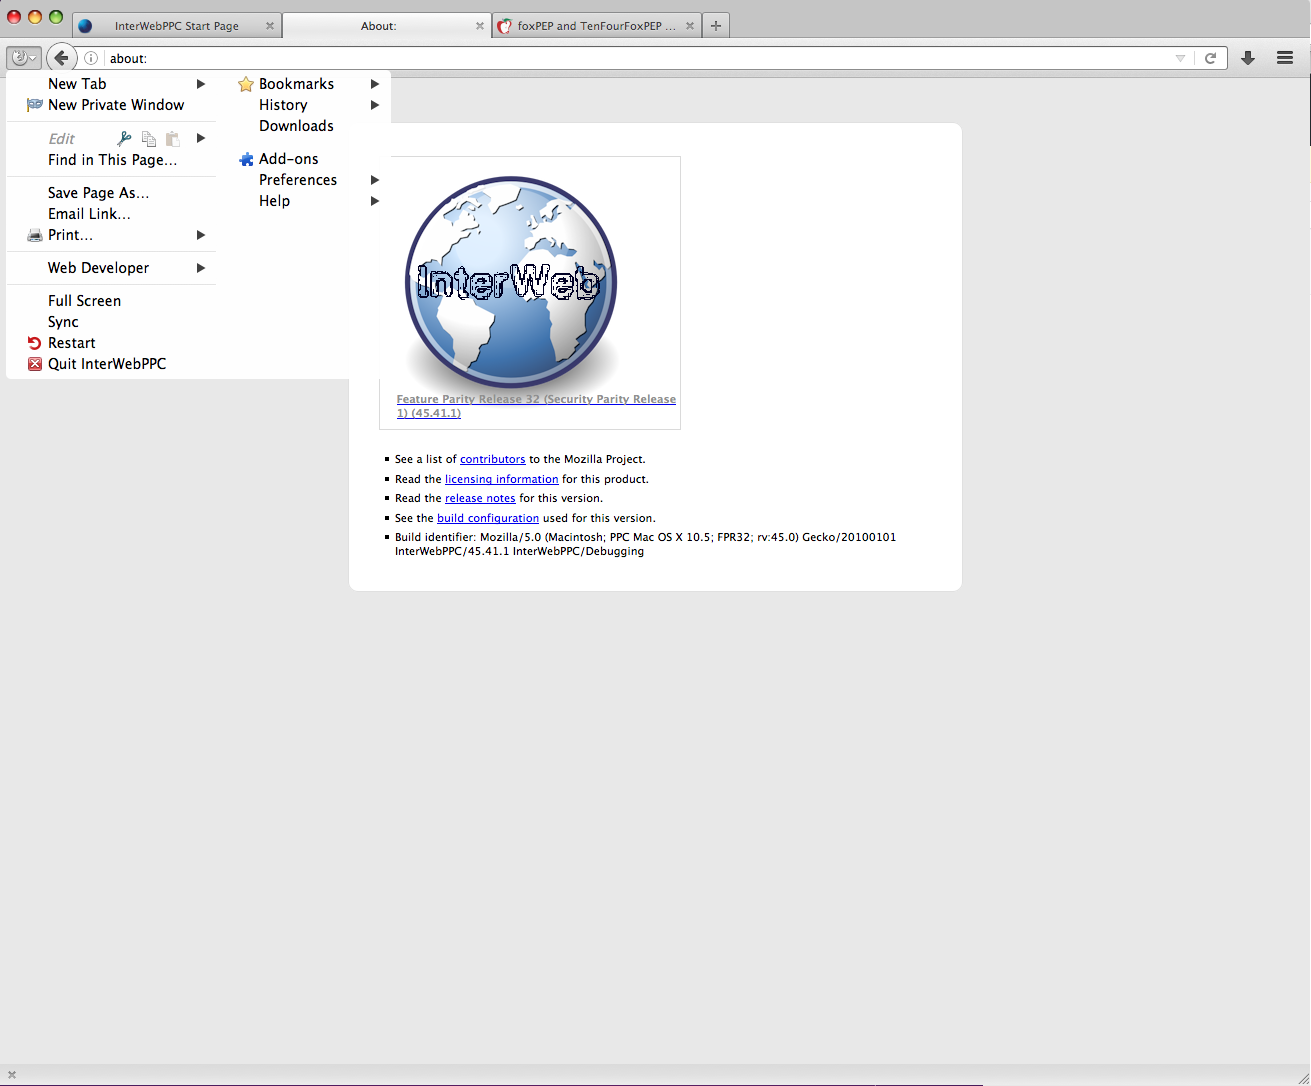Close the foxPEP and TenFourFoxPEP tab
The height and width of the screenshot is (1086, 1311).
(x=690, y=26)
